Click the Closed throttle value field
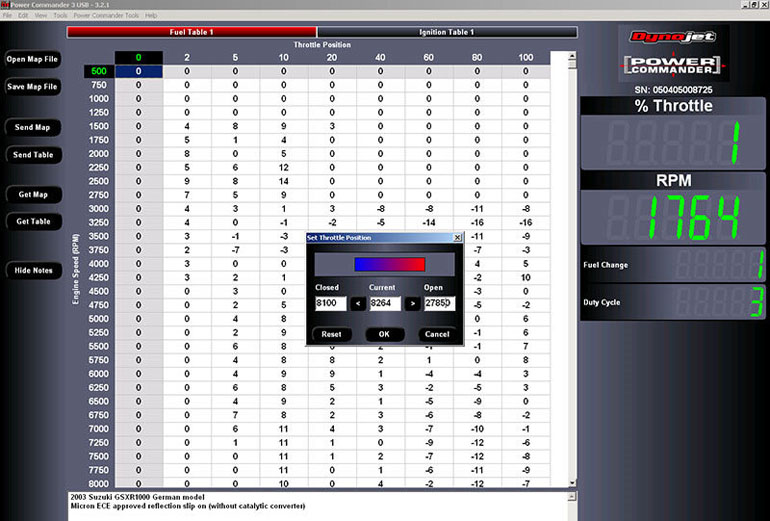Viewport: 770px width, 521px height. tap(330, 303)
